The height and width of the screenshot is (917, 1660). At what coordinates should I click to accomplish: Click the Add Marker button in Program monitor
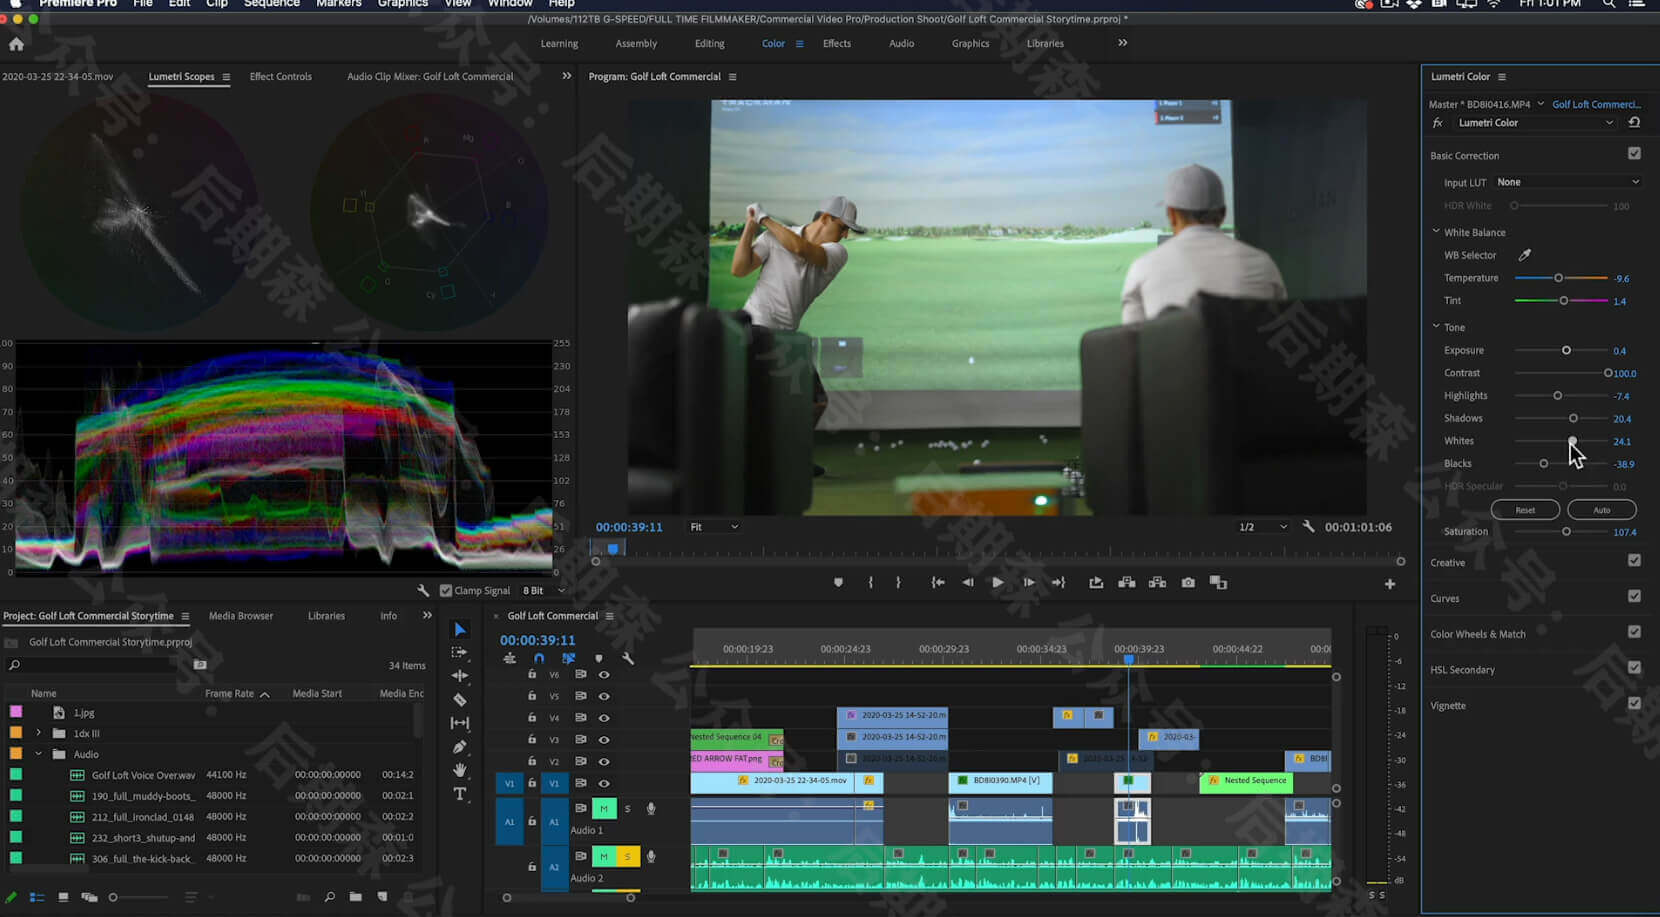(x=838, y=582)
